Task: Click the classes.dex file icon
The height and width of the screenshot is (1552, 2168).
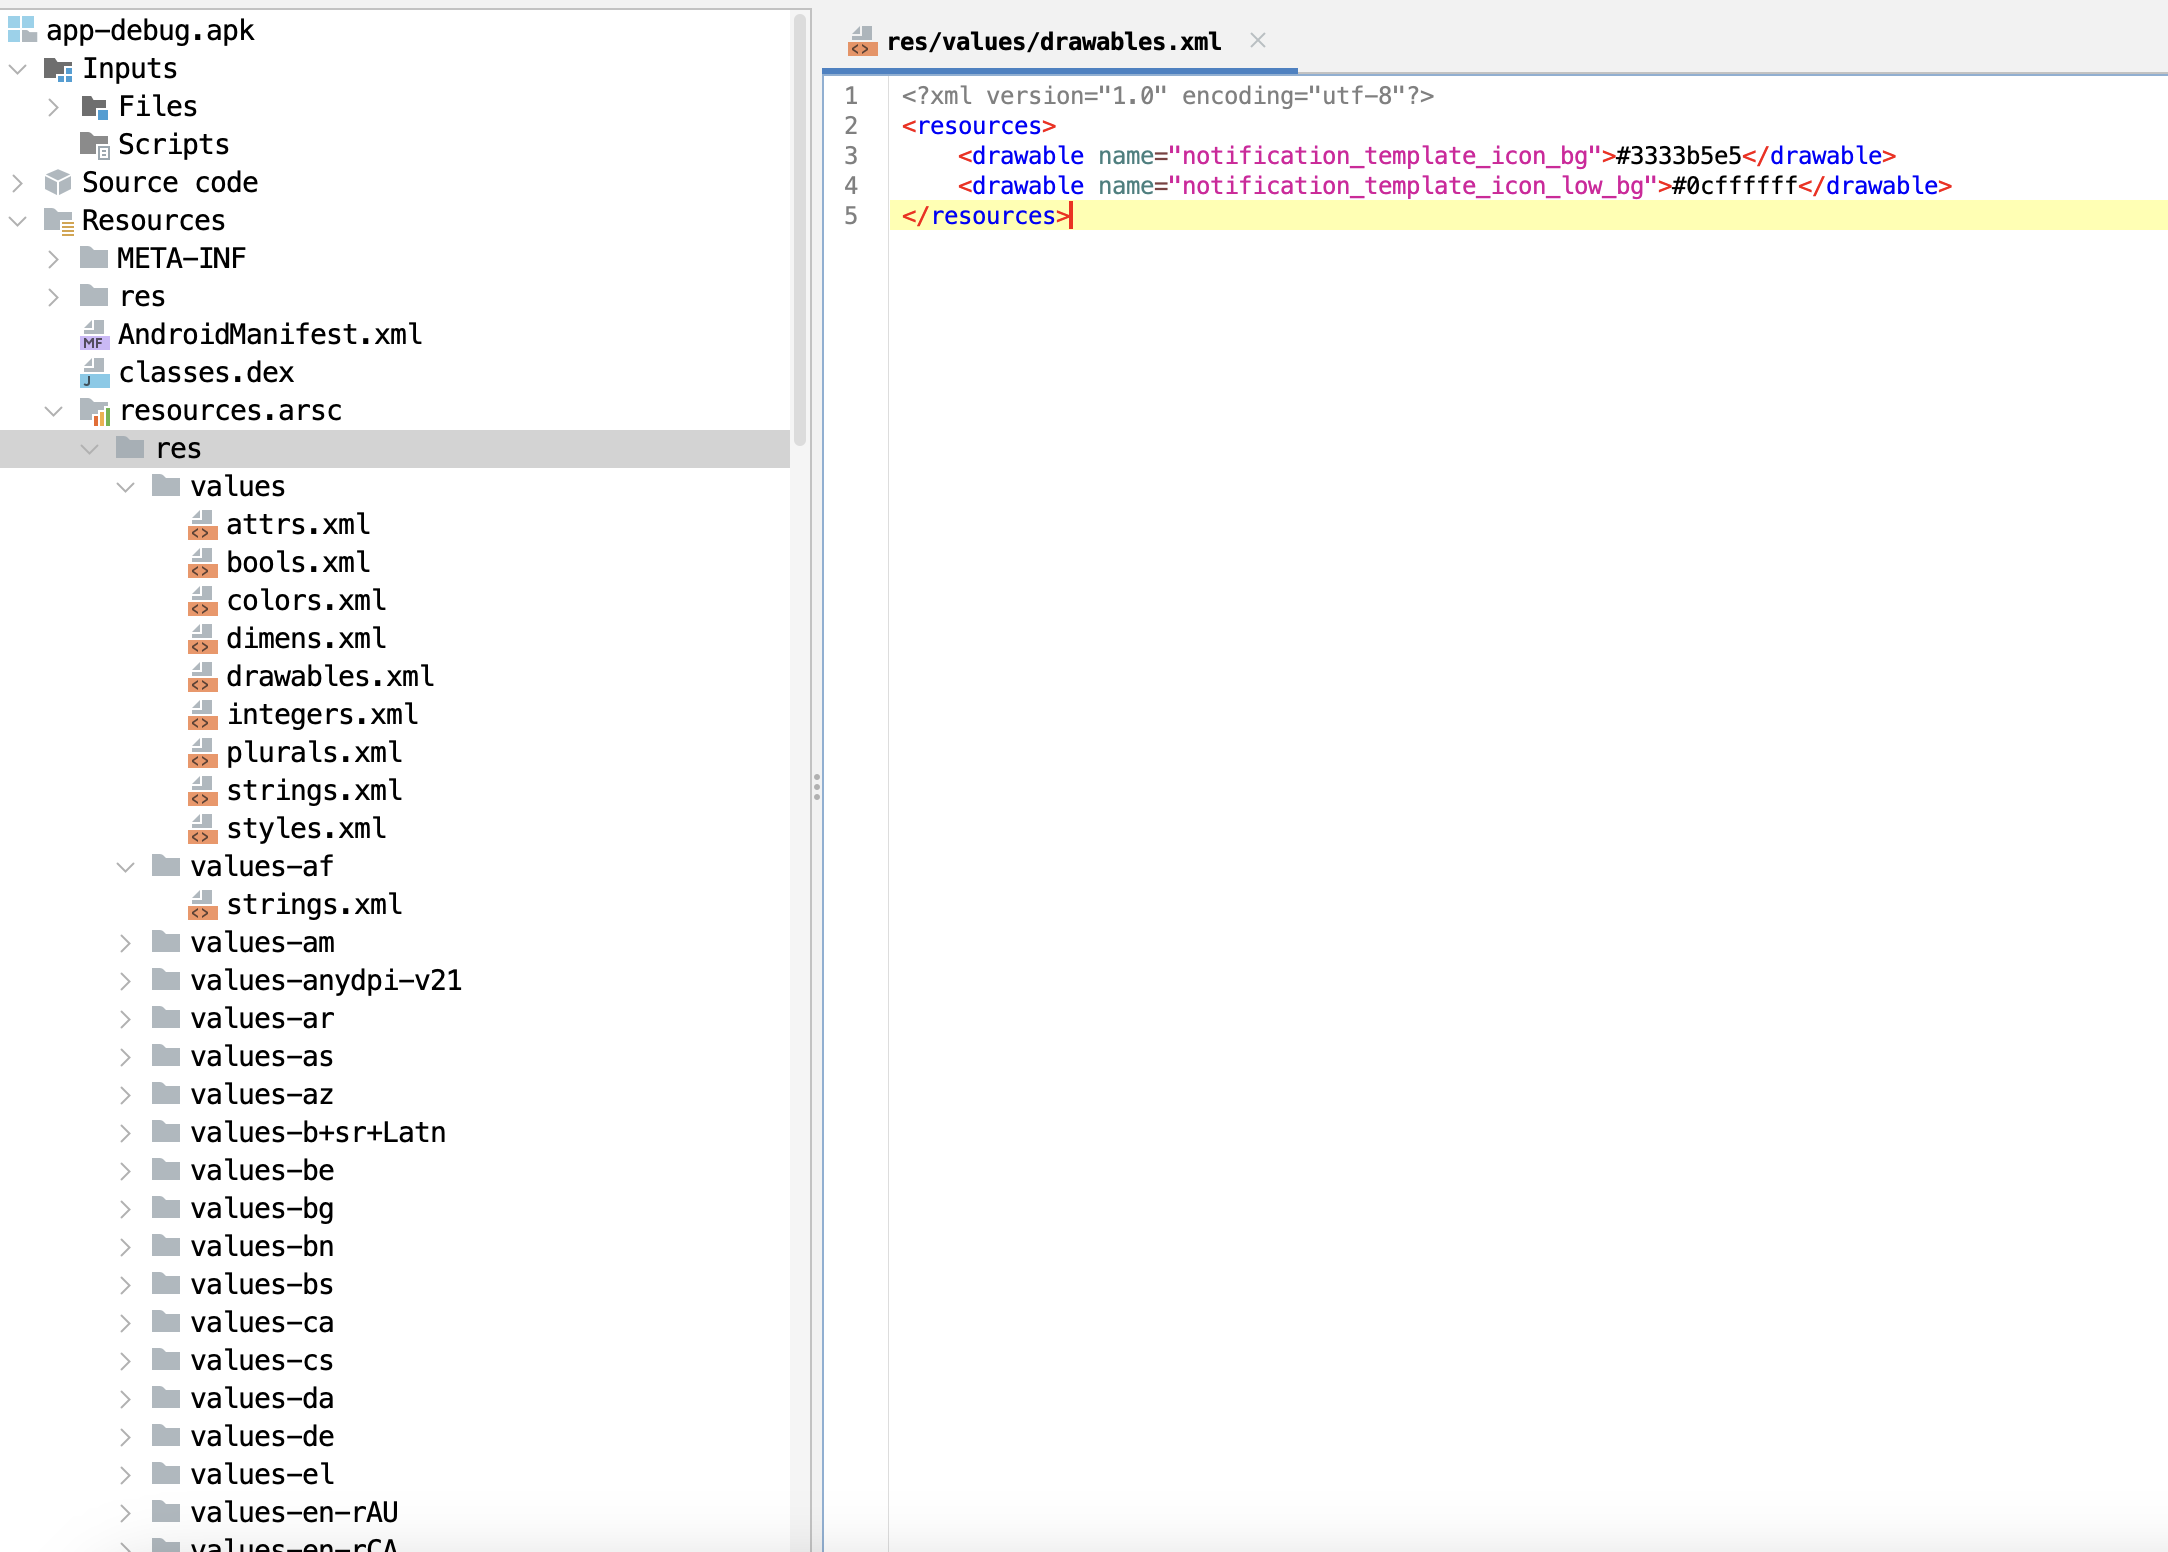Action: coord(94,372)
